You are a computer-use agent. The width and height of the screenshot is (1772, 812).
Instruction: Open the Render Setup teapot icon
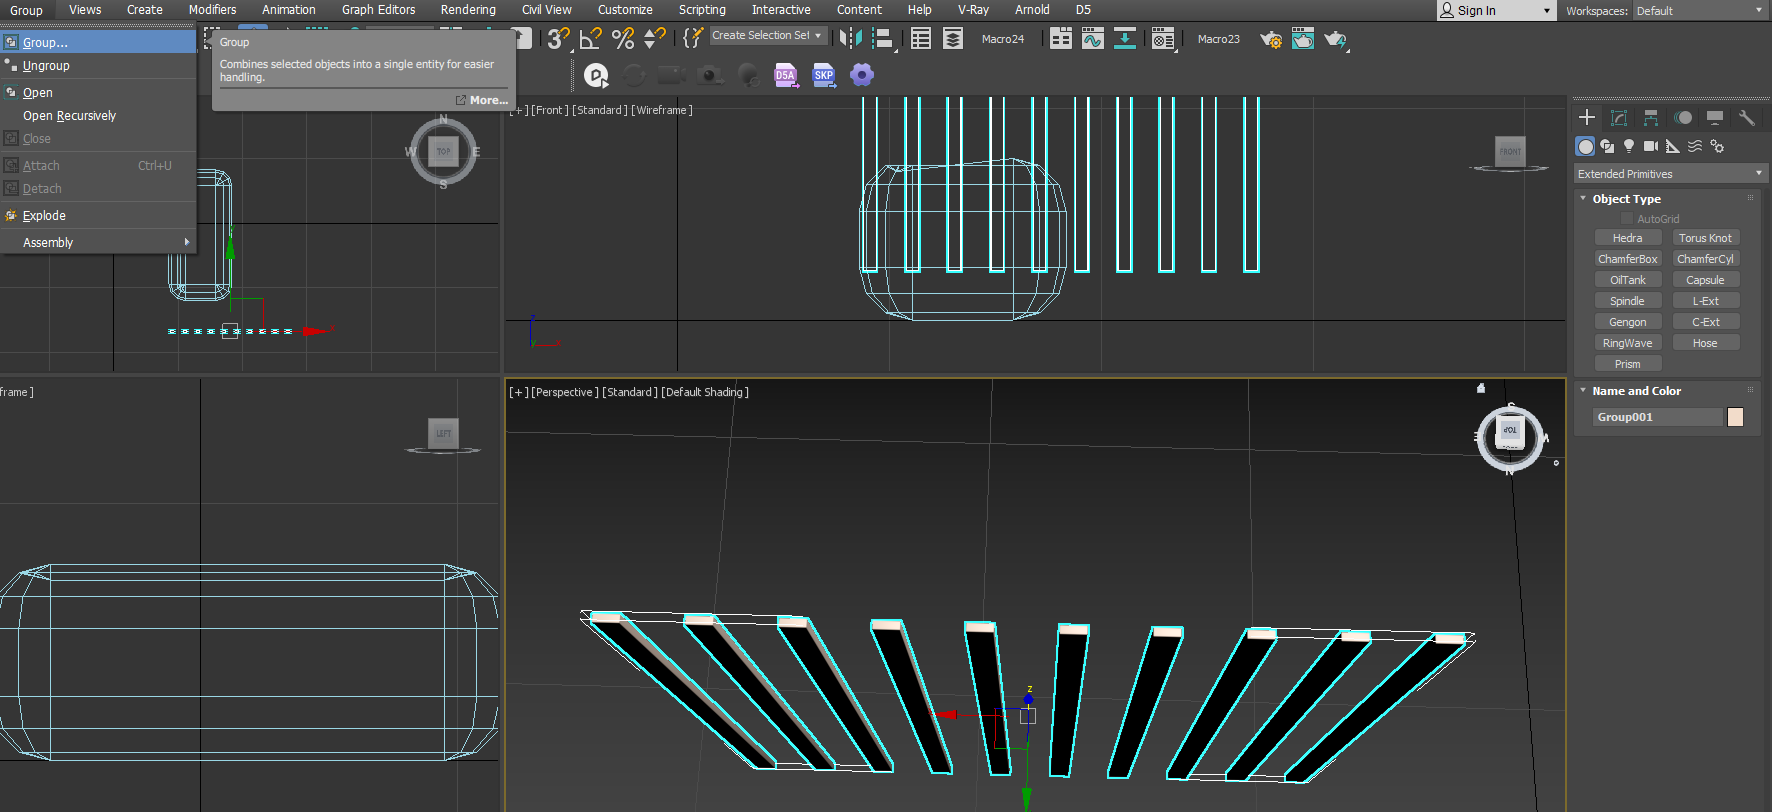(1270, 39)
